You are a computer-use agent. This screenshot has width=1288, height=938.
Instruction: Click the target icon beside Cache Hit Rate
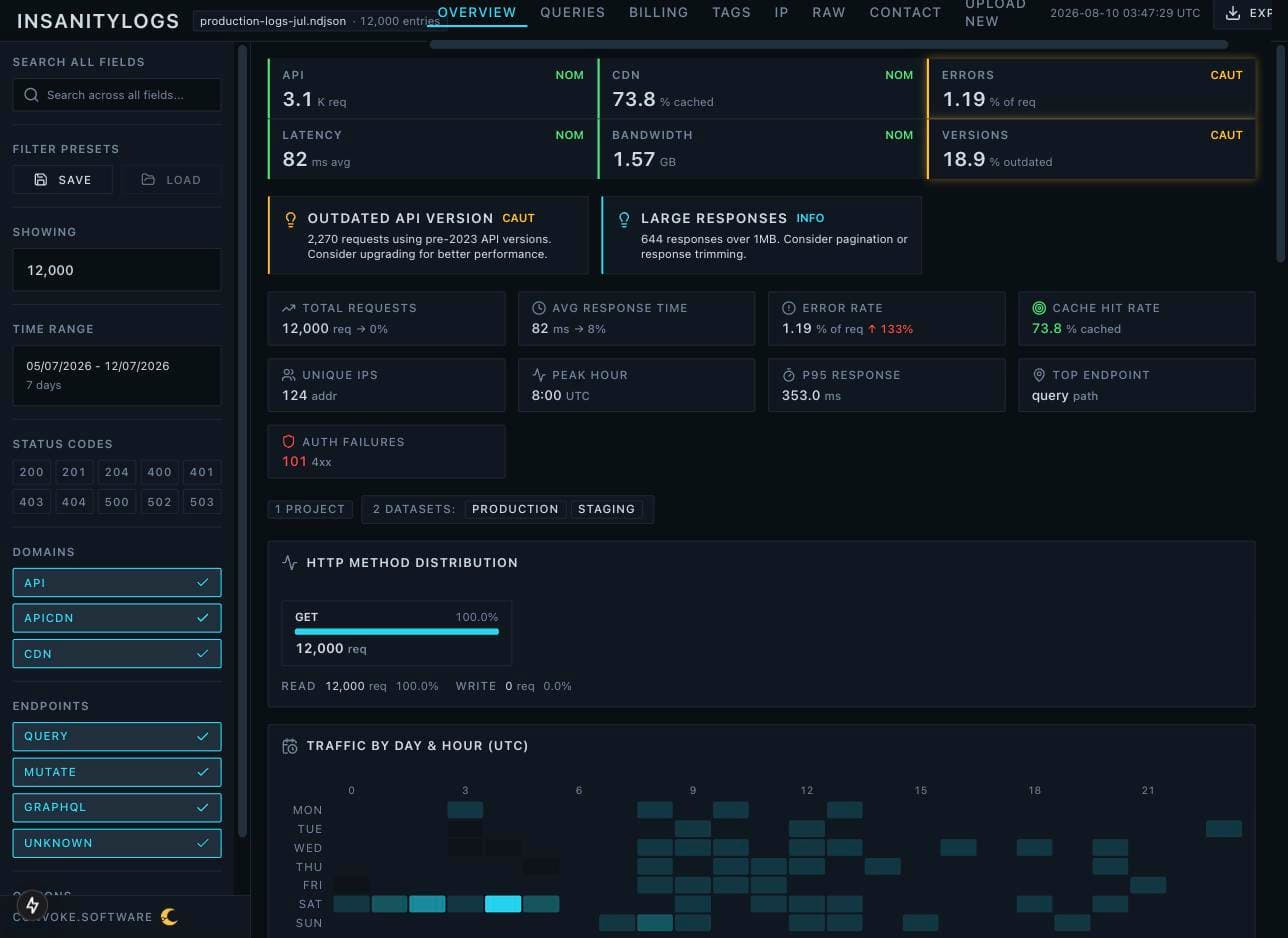[1039, 308]
